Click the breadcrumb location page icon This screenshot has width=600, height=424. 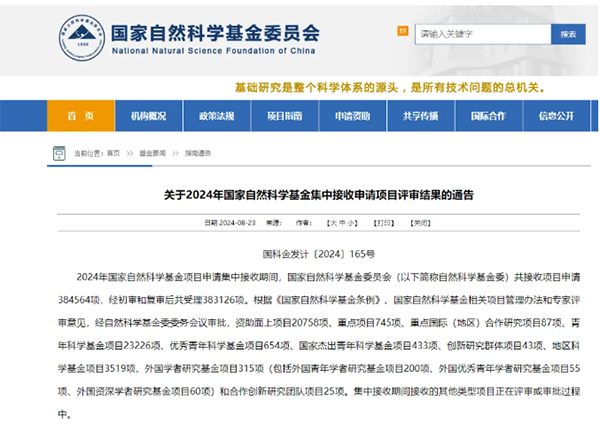(59, 153)
